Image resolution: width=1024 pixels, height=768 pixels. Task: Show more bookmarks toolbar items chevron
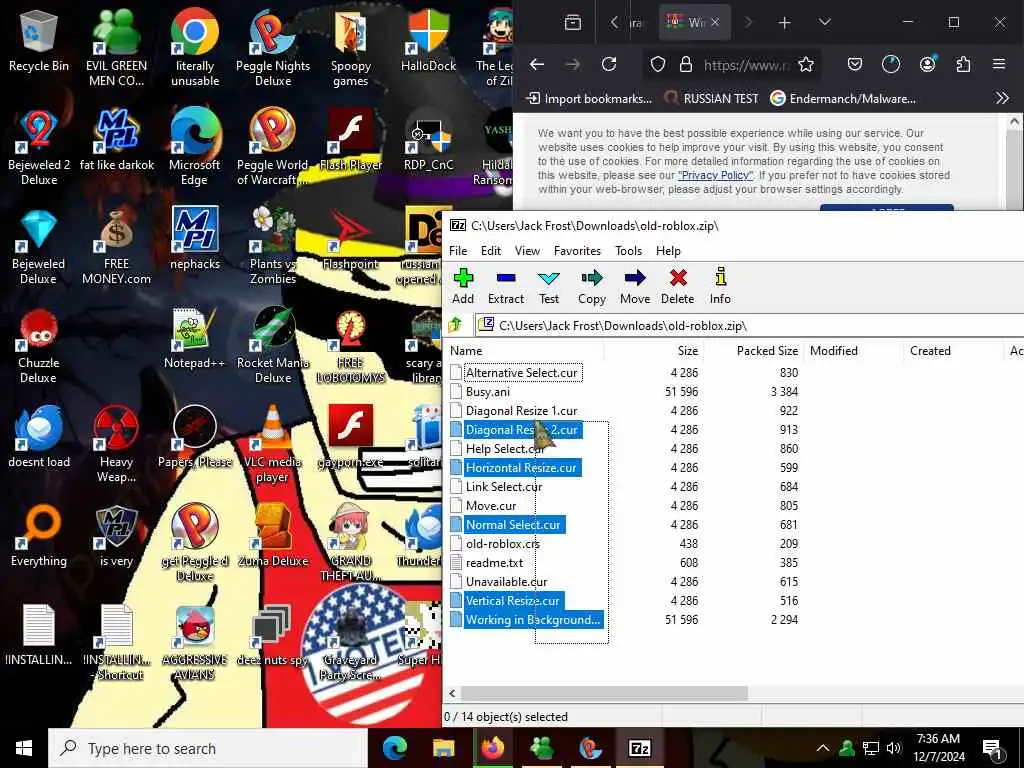point(1002,99)
